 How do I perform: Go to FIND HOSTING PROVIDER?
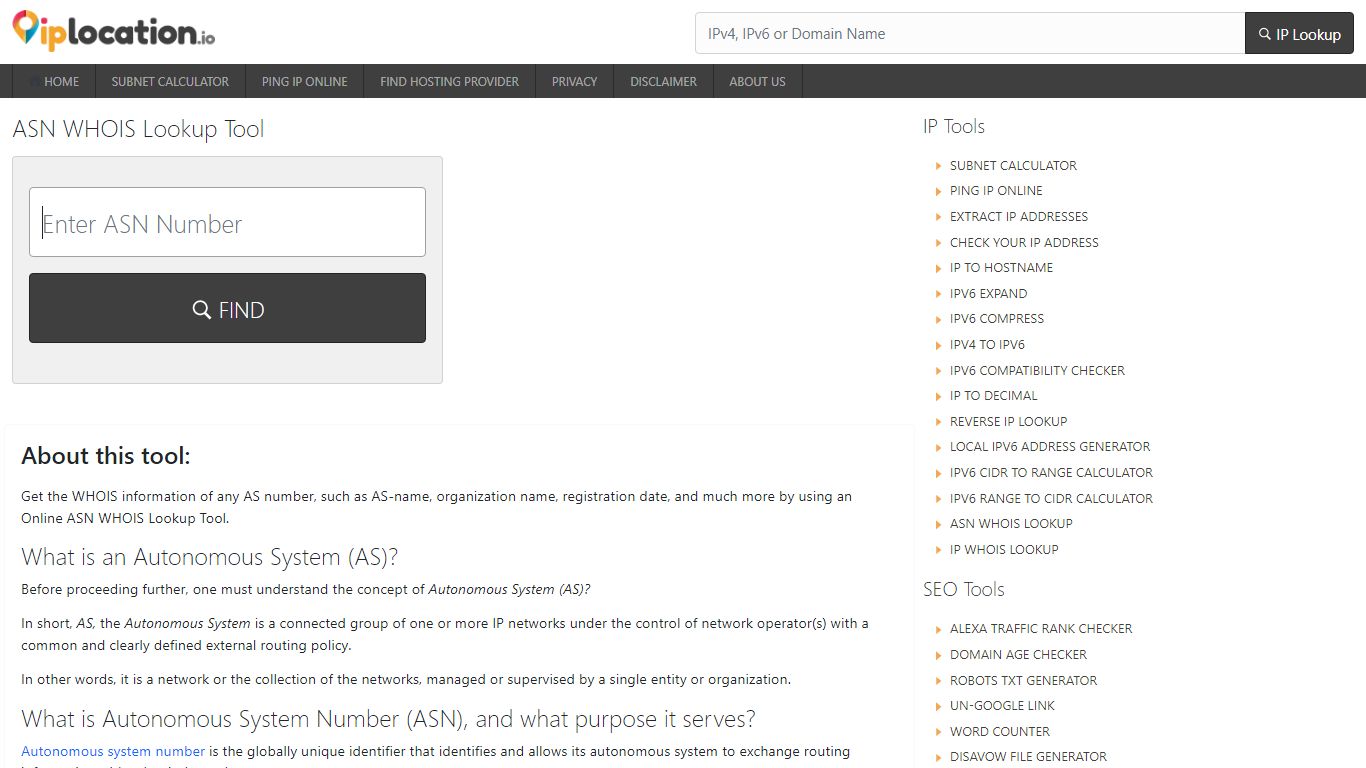tap(449, 82)
